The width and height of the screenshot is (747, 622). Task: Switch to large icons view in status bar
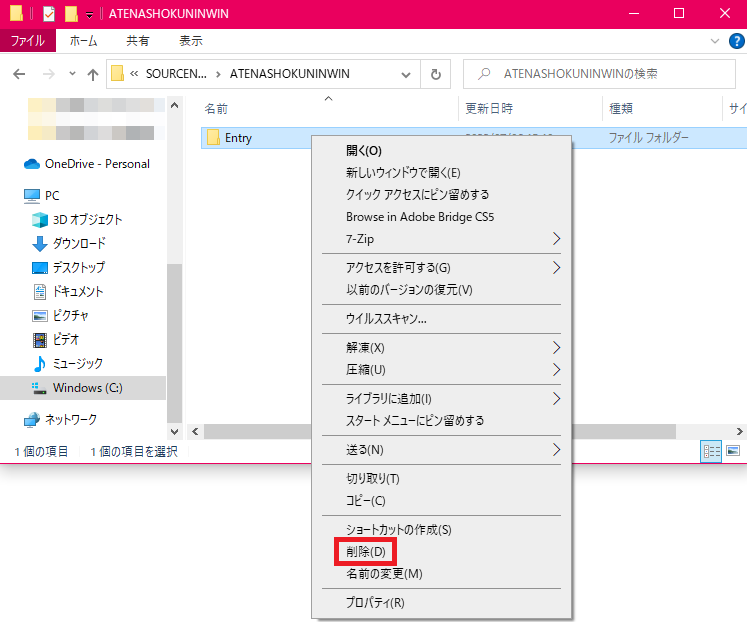733,452
